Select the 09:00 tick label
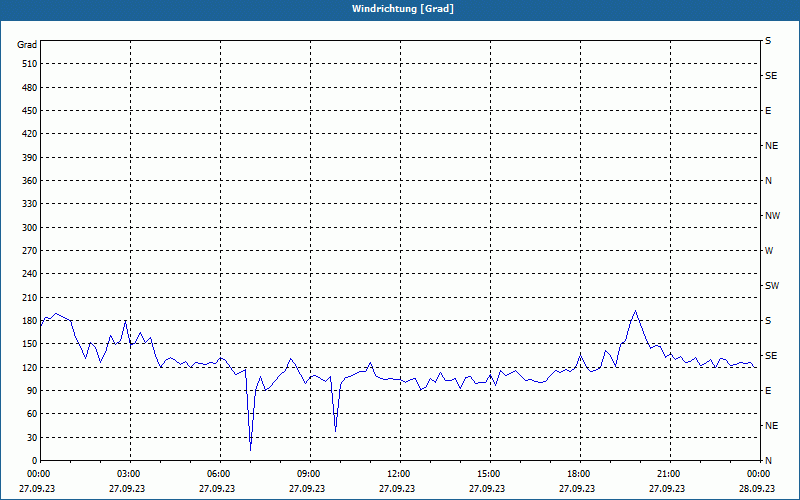The width and height of the screenshot is (800, 500). click(307, 474)
